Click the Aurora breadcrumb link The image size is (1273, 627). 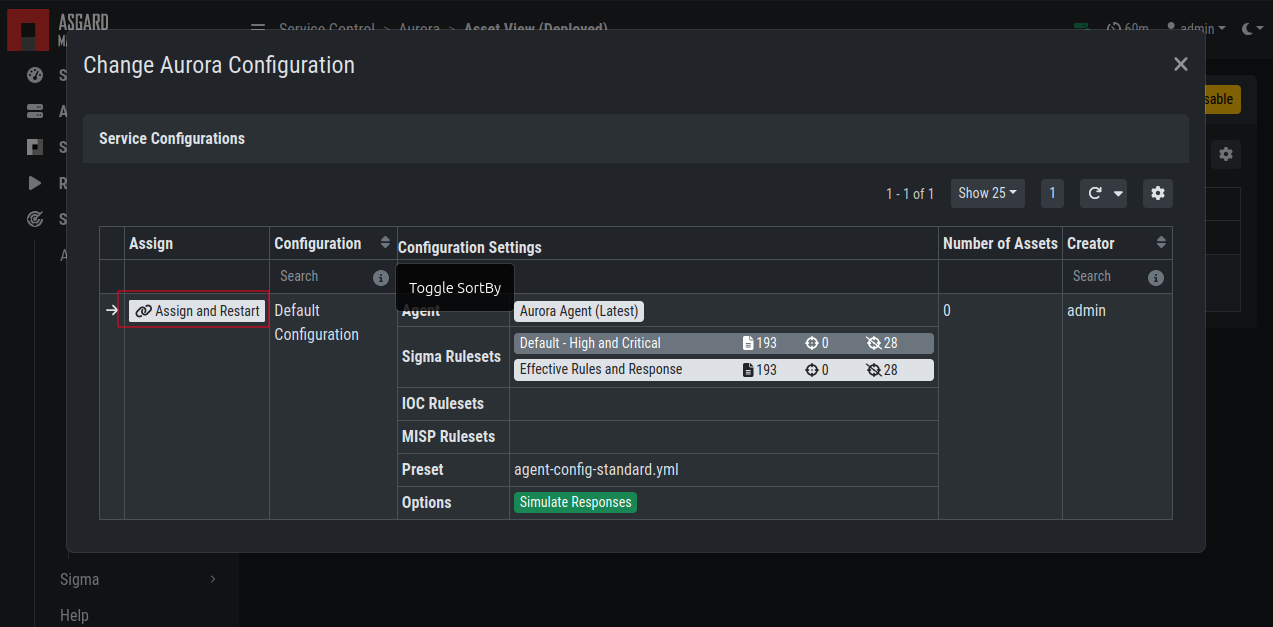click(x=419, y=28)
